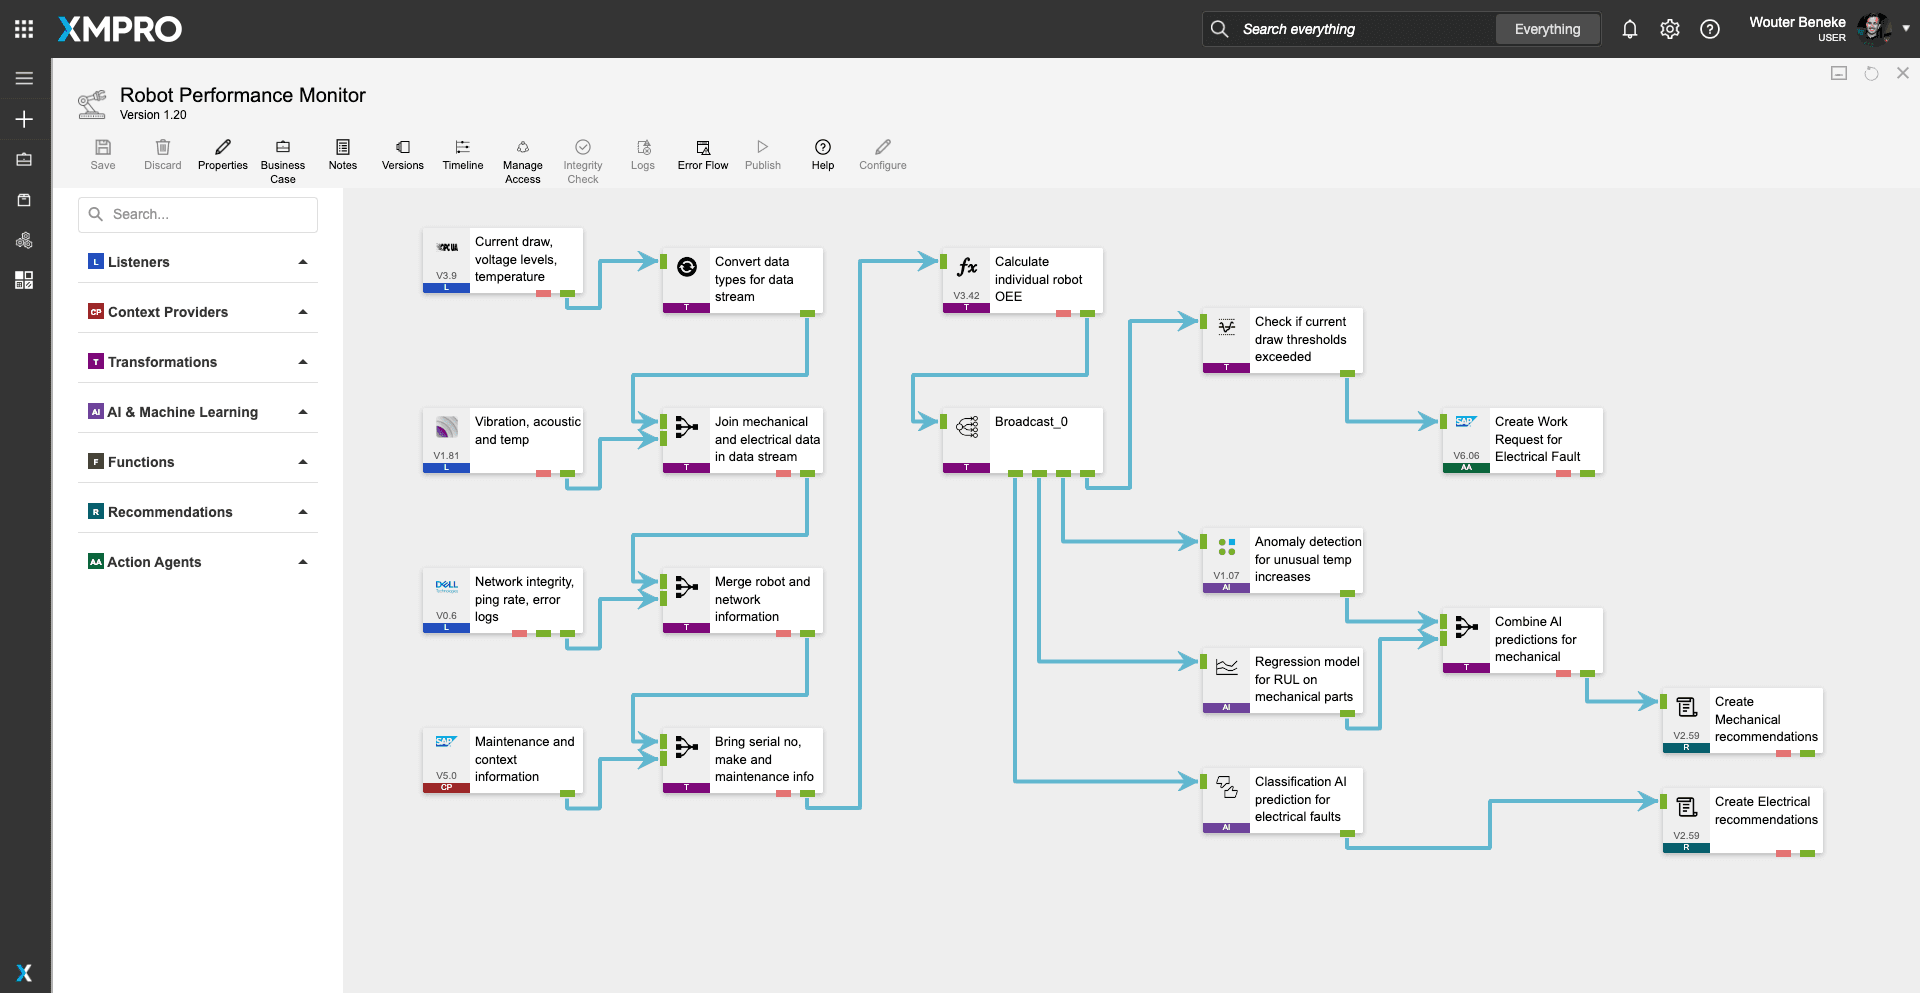Open the user profile dropdown arrow
Screen dimensions: 1920x993
(1906, 29)
